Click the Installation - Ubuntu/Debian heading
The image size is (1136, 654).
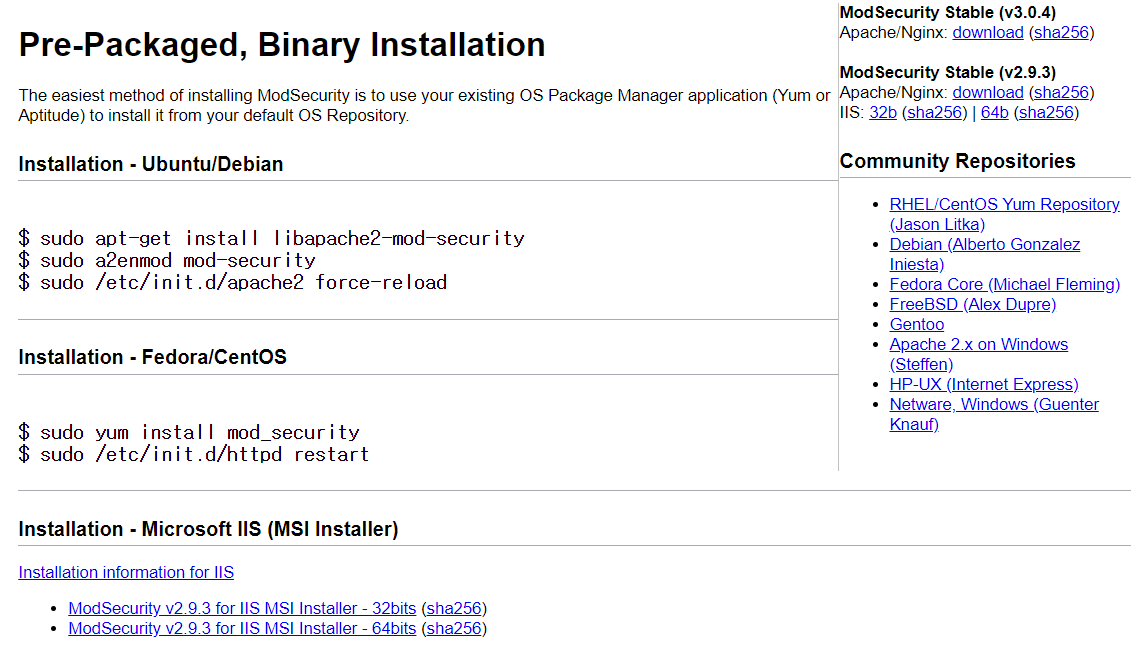(x=151, y=164)
